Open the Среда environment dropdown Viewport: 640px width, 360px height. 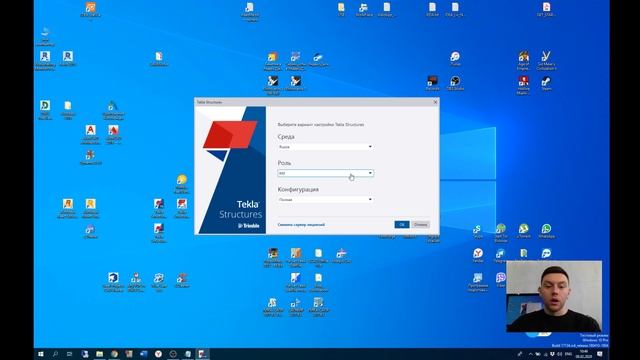click(x=325, y=147)
